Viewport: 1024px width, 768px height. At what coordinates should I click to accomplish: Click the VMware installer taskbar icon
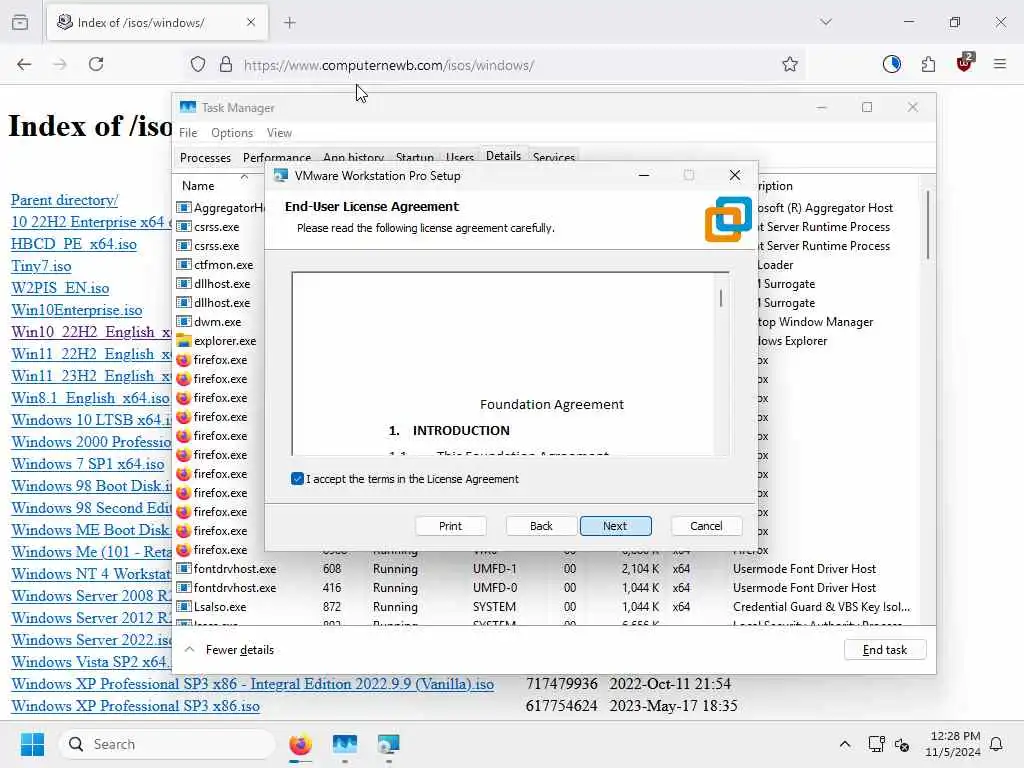coord(389,744)
